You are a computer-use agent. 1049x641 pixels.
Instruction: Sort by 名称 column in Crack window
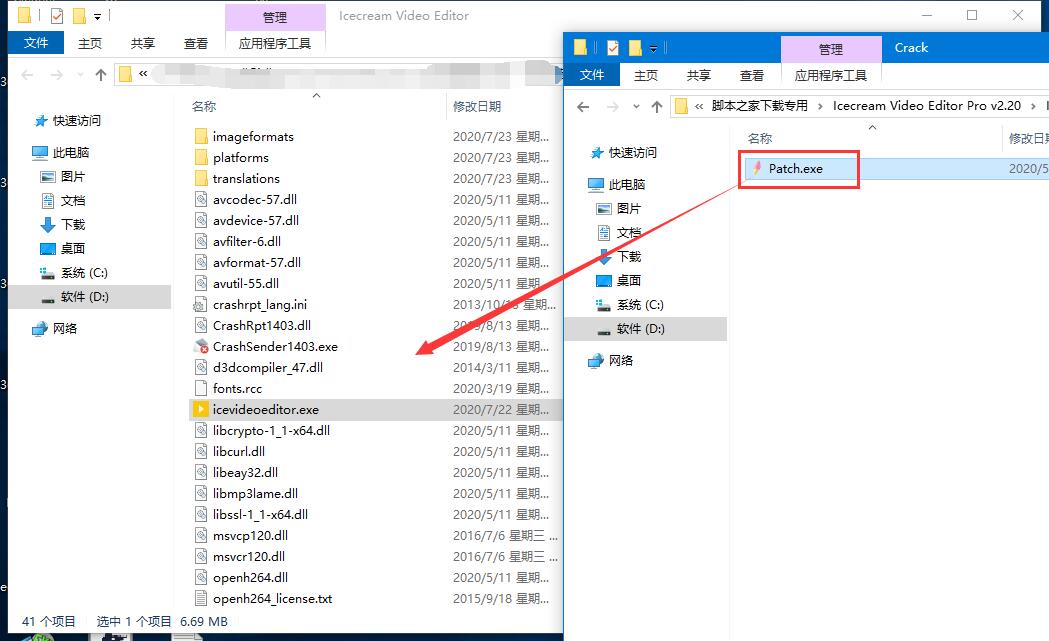pos(760,139)
